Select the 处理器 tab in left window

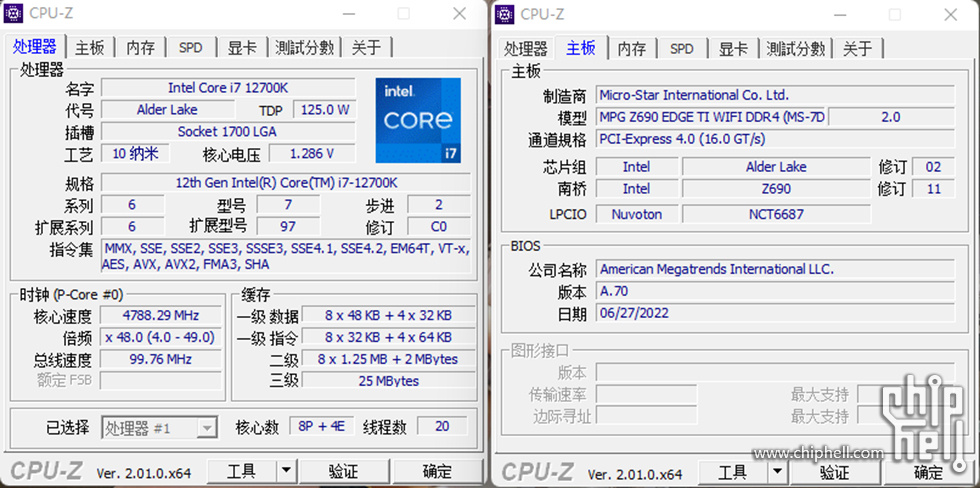[x=35, y=46]
